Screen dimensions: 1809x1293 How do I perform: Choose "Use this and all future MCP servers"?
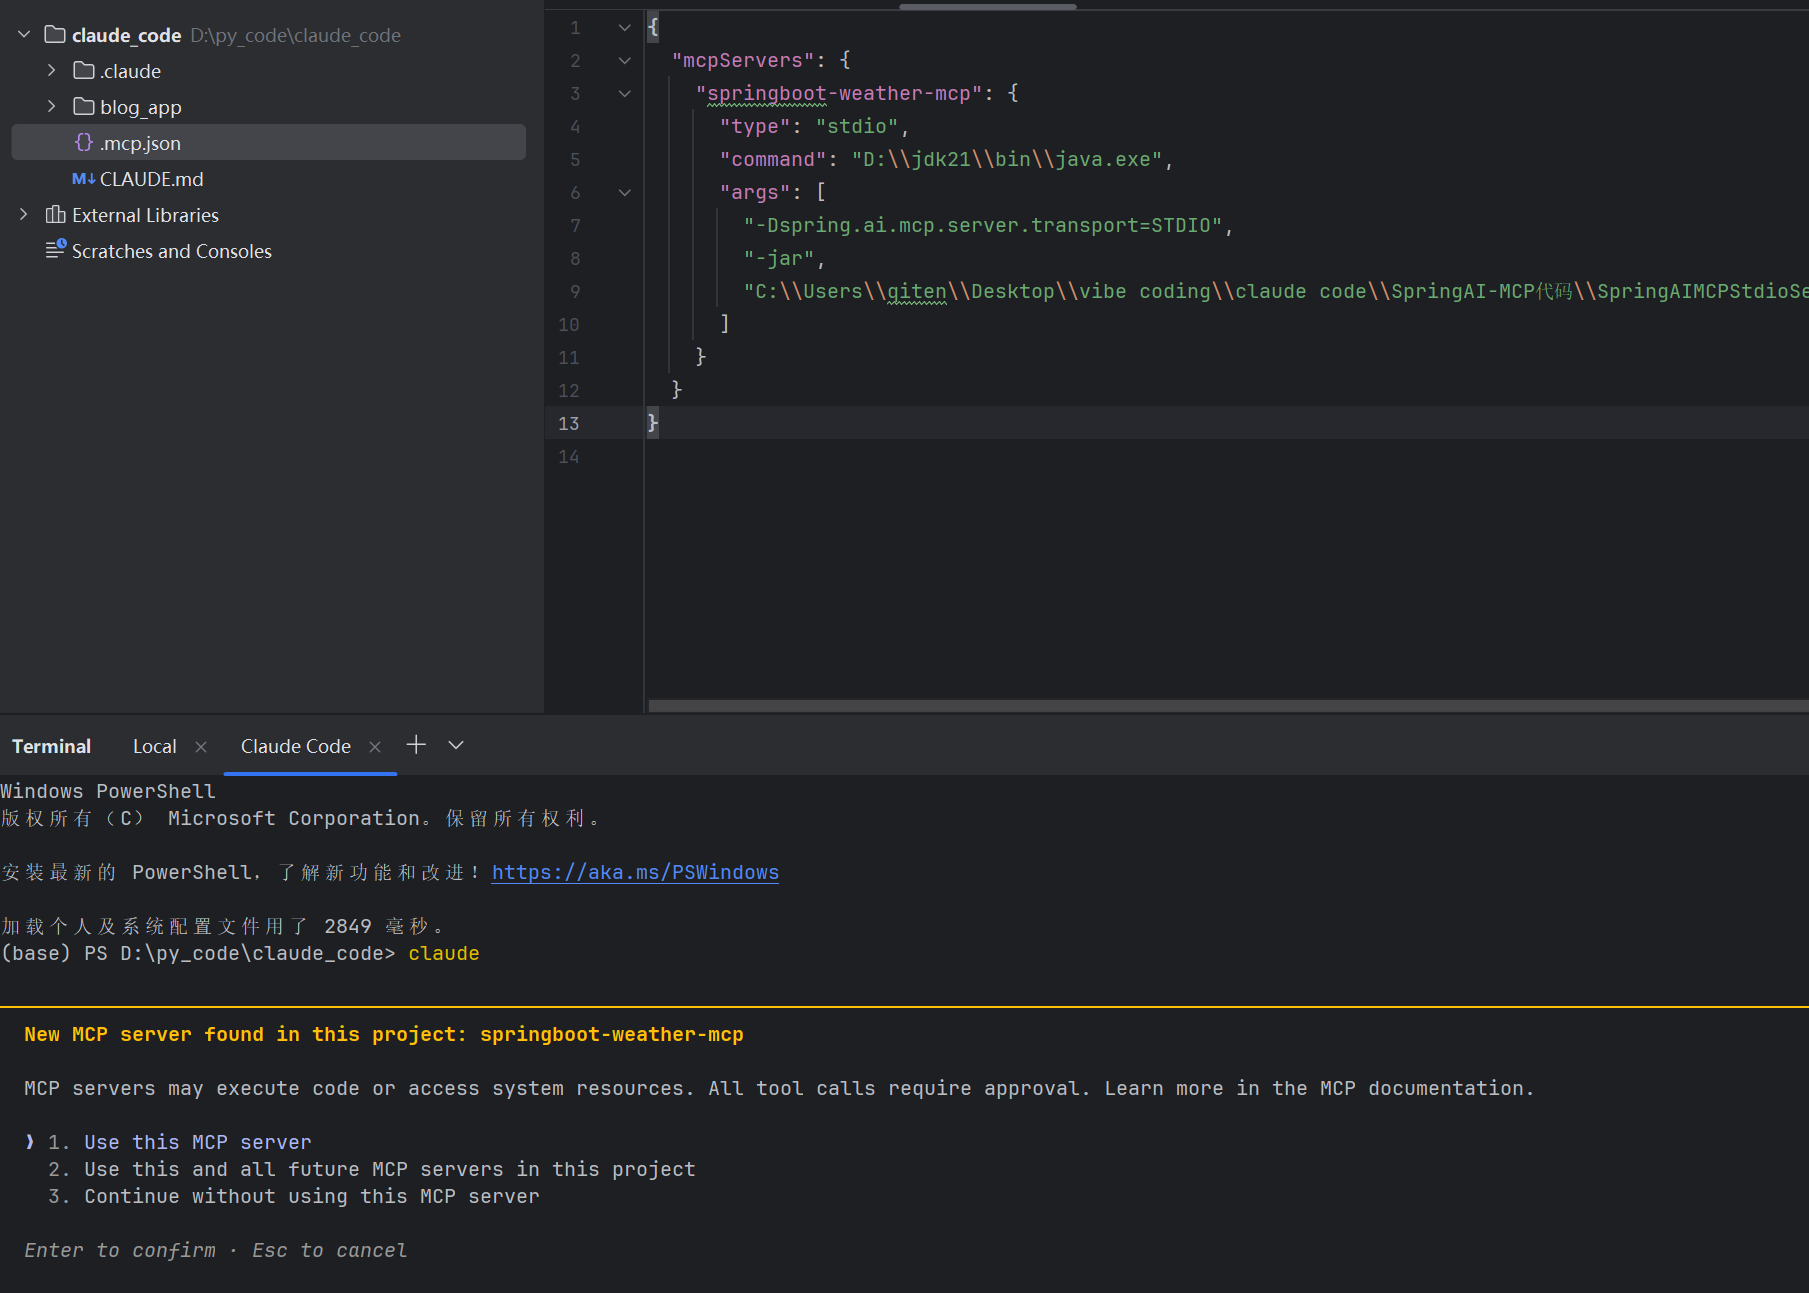(390, 1170)
